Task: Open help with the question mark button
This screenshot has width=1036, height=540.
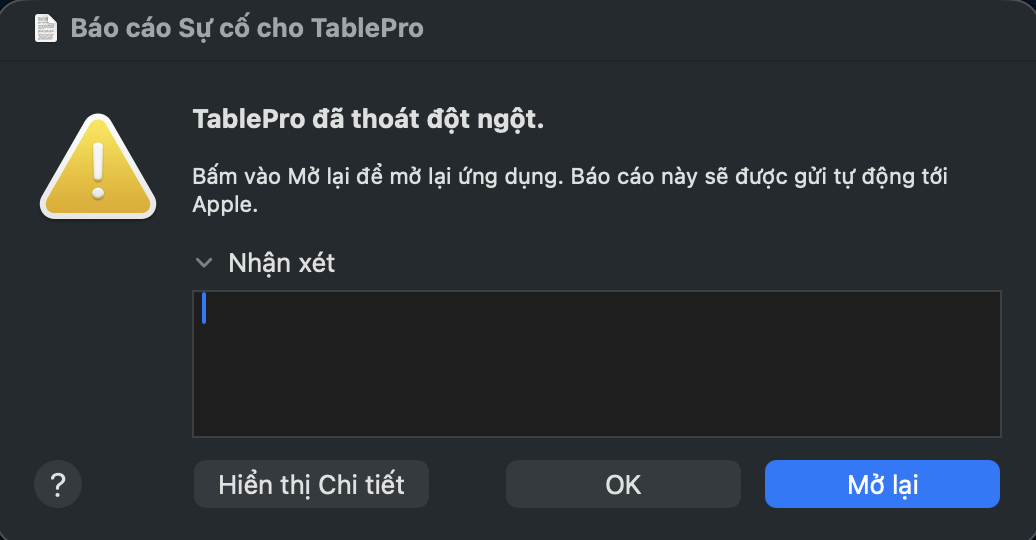Action: (58, 484)
